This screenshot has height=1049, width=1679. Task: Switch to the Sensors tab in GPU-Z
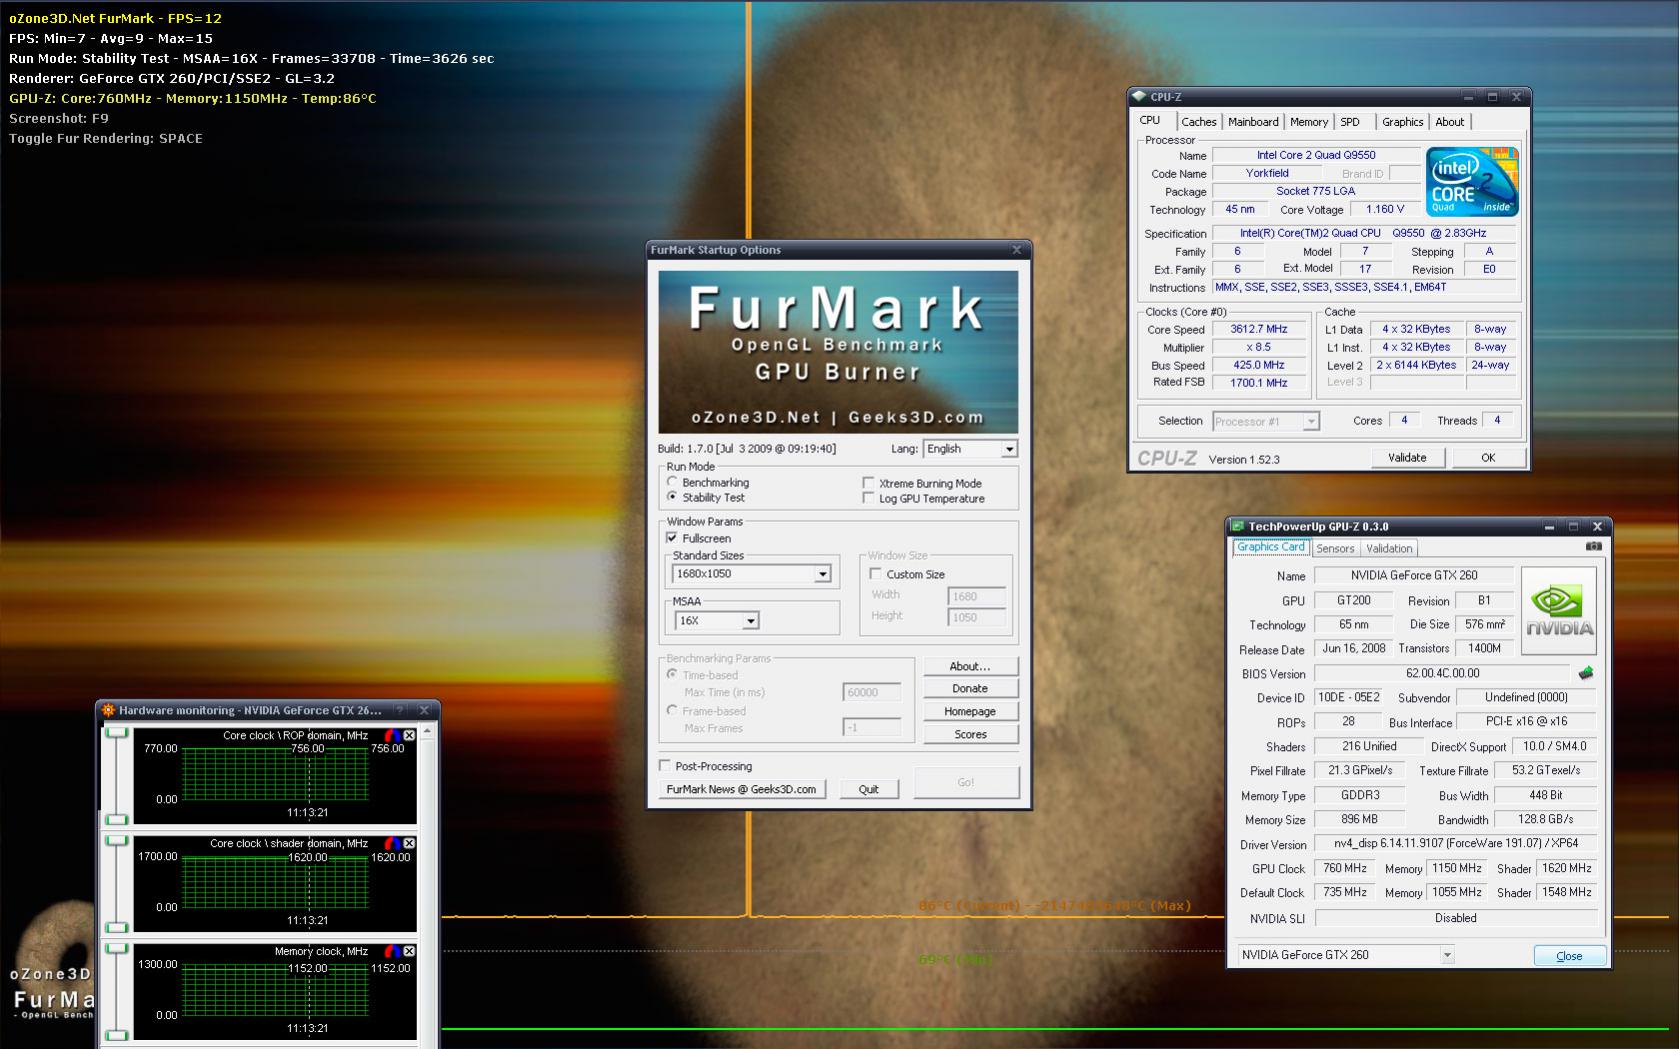pyautogui.click(x=1335, y=548)
